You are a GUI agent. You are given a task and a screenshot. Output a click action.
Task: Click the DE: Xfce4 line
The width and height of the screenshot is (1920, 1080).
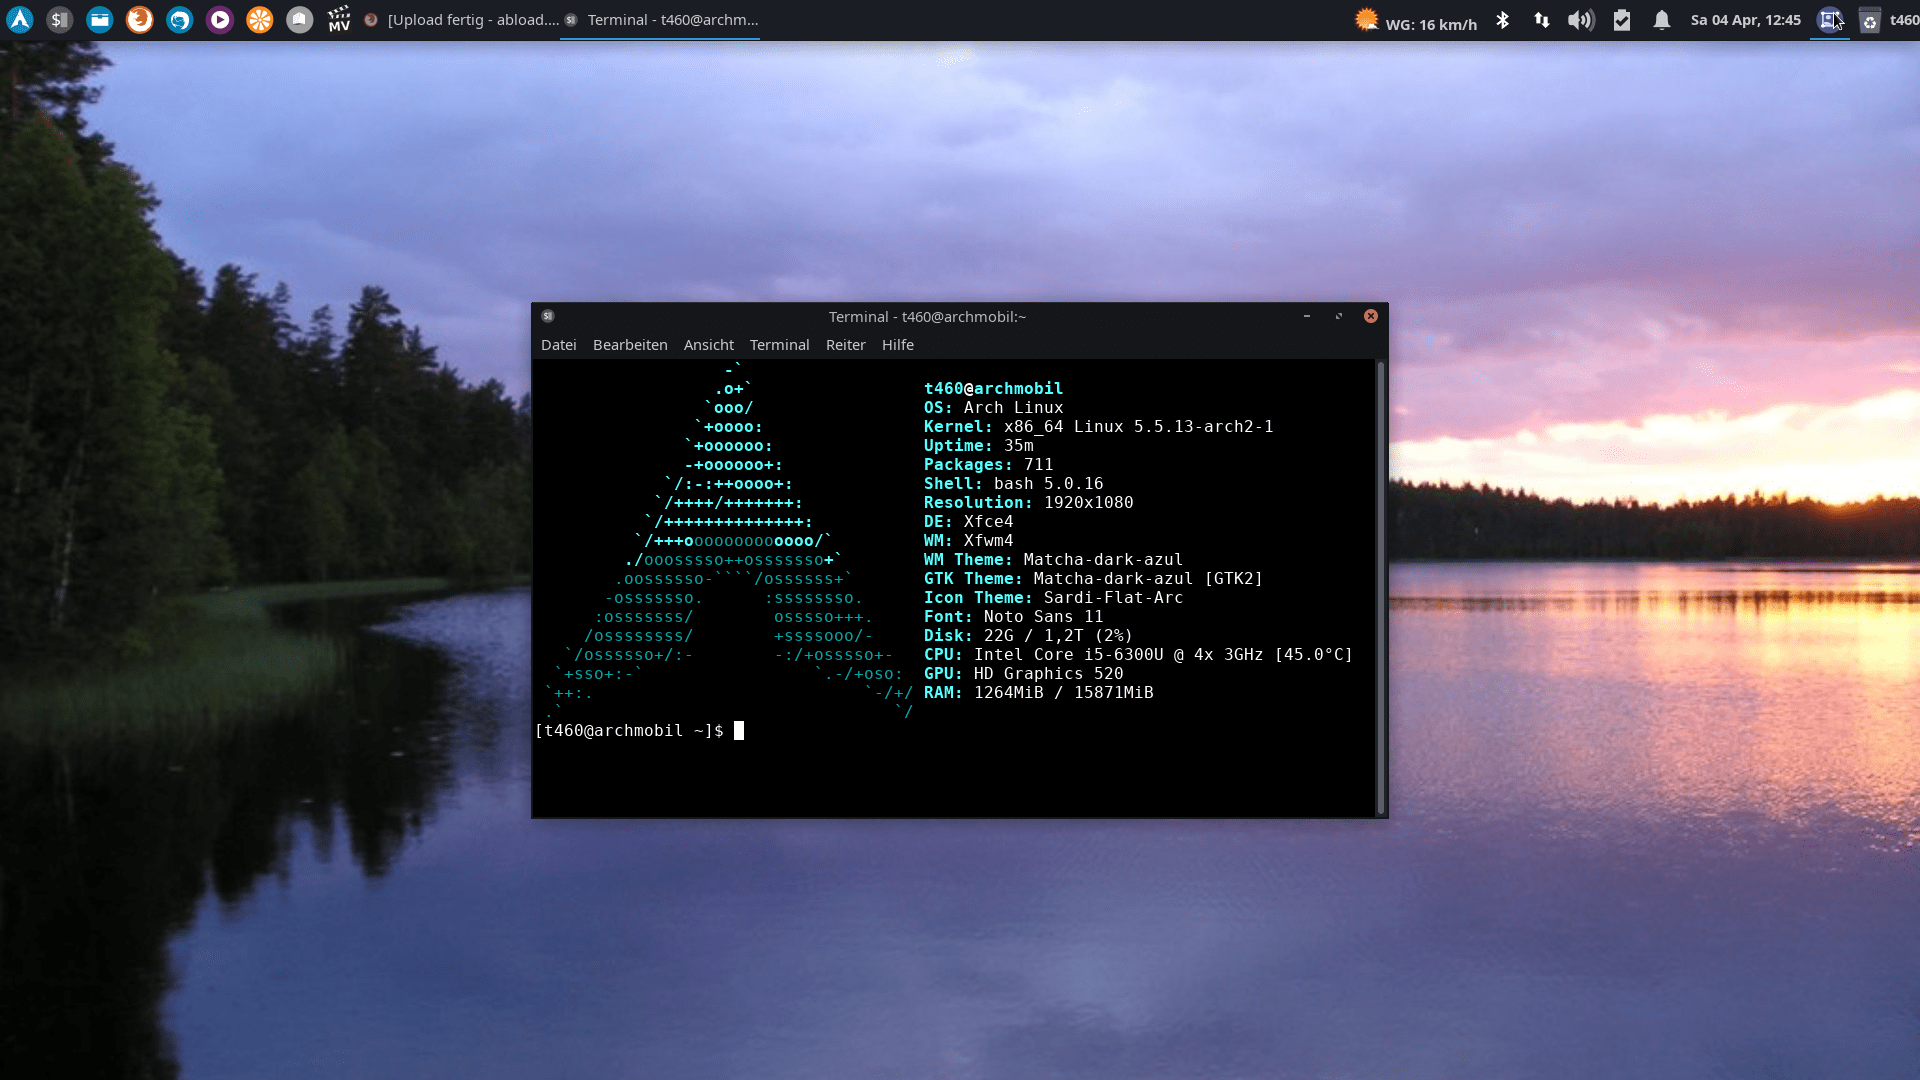coord(968,522)
